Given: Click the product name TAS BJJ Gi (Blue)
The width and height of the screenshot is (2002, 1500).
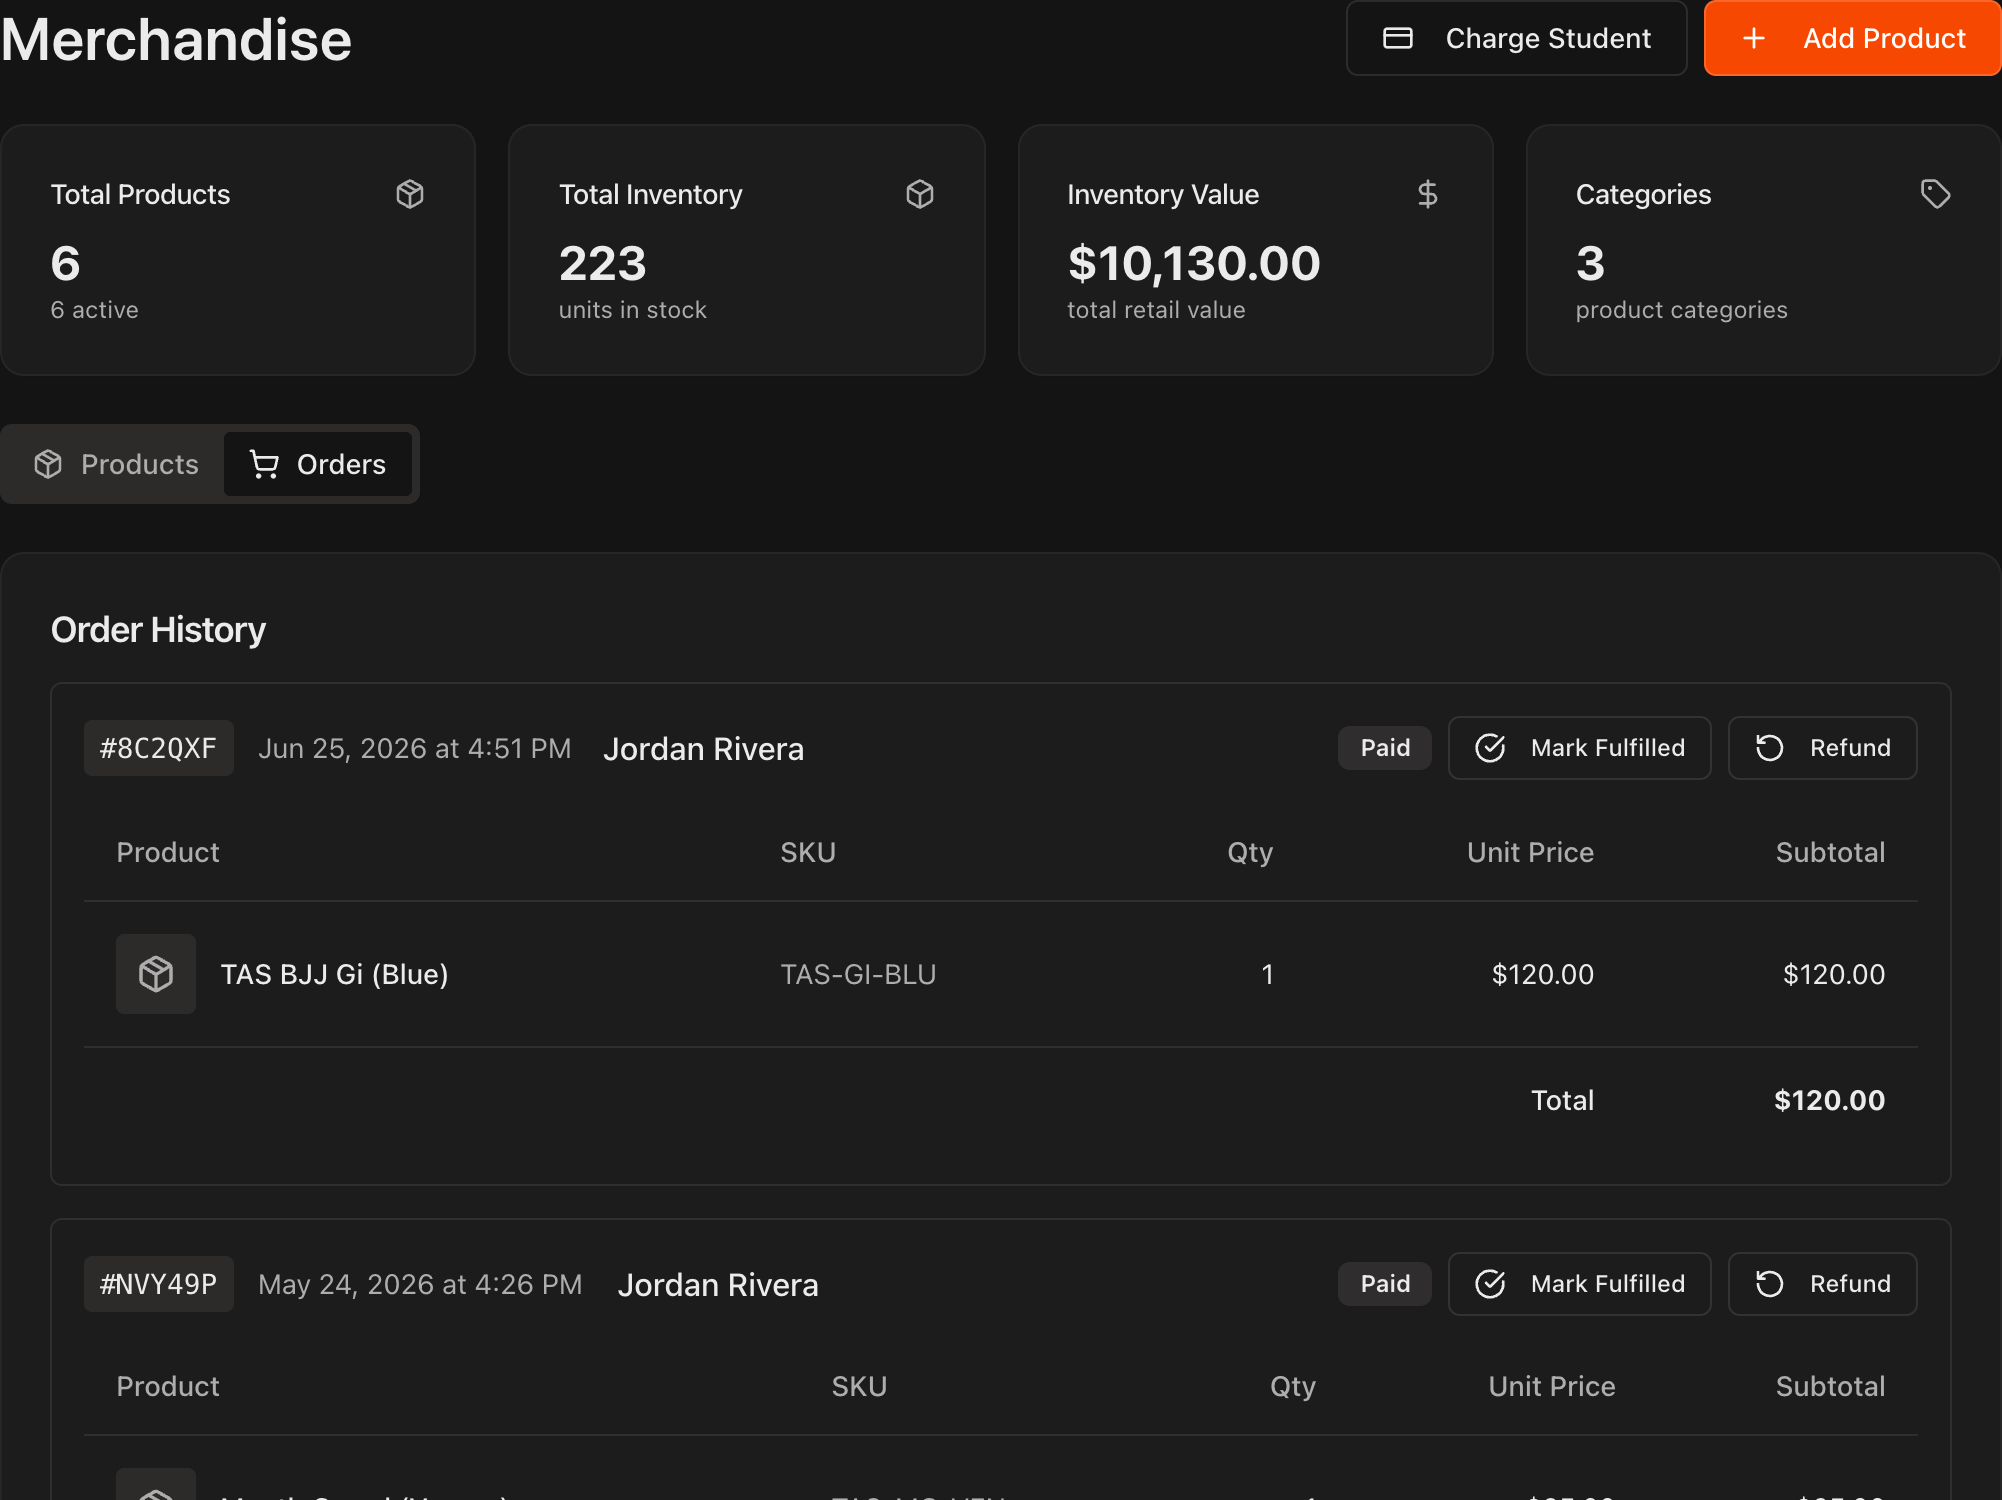Looking at the screenshot, I should pos(334,974).
